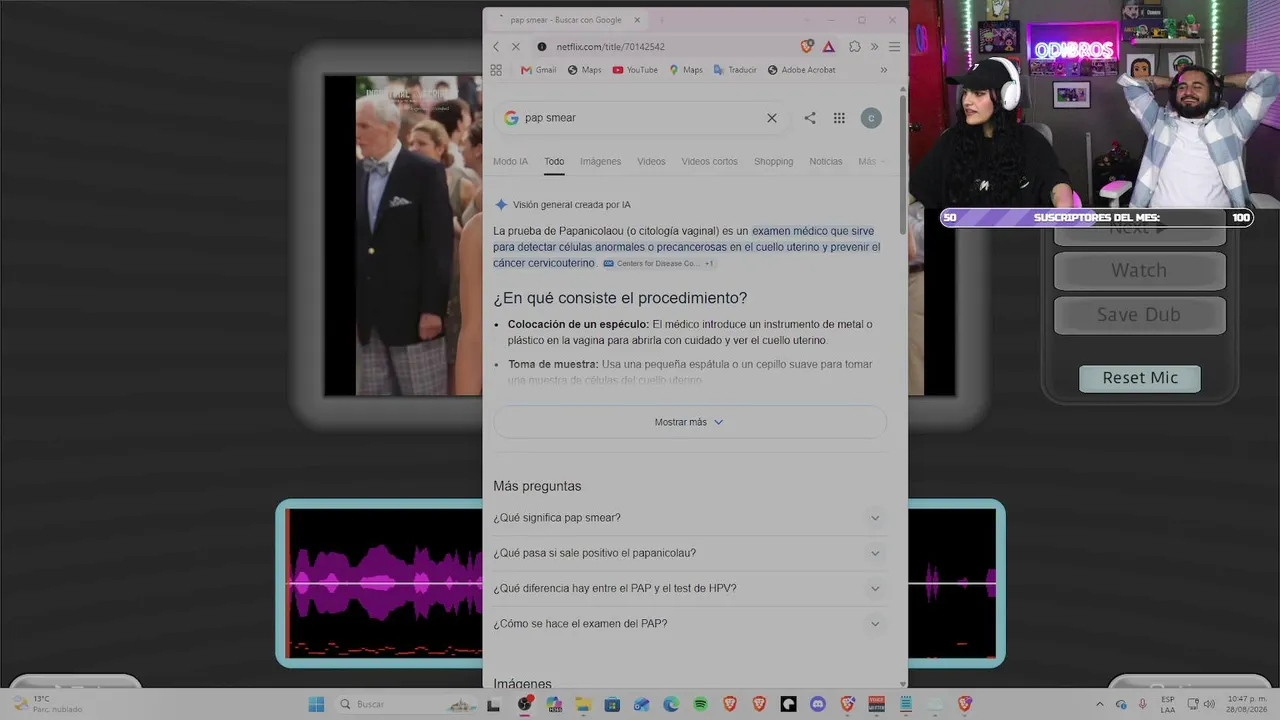Open the bookmarks bar apps grid icon
1280x720 pixels.
(x=496, y=70)
